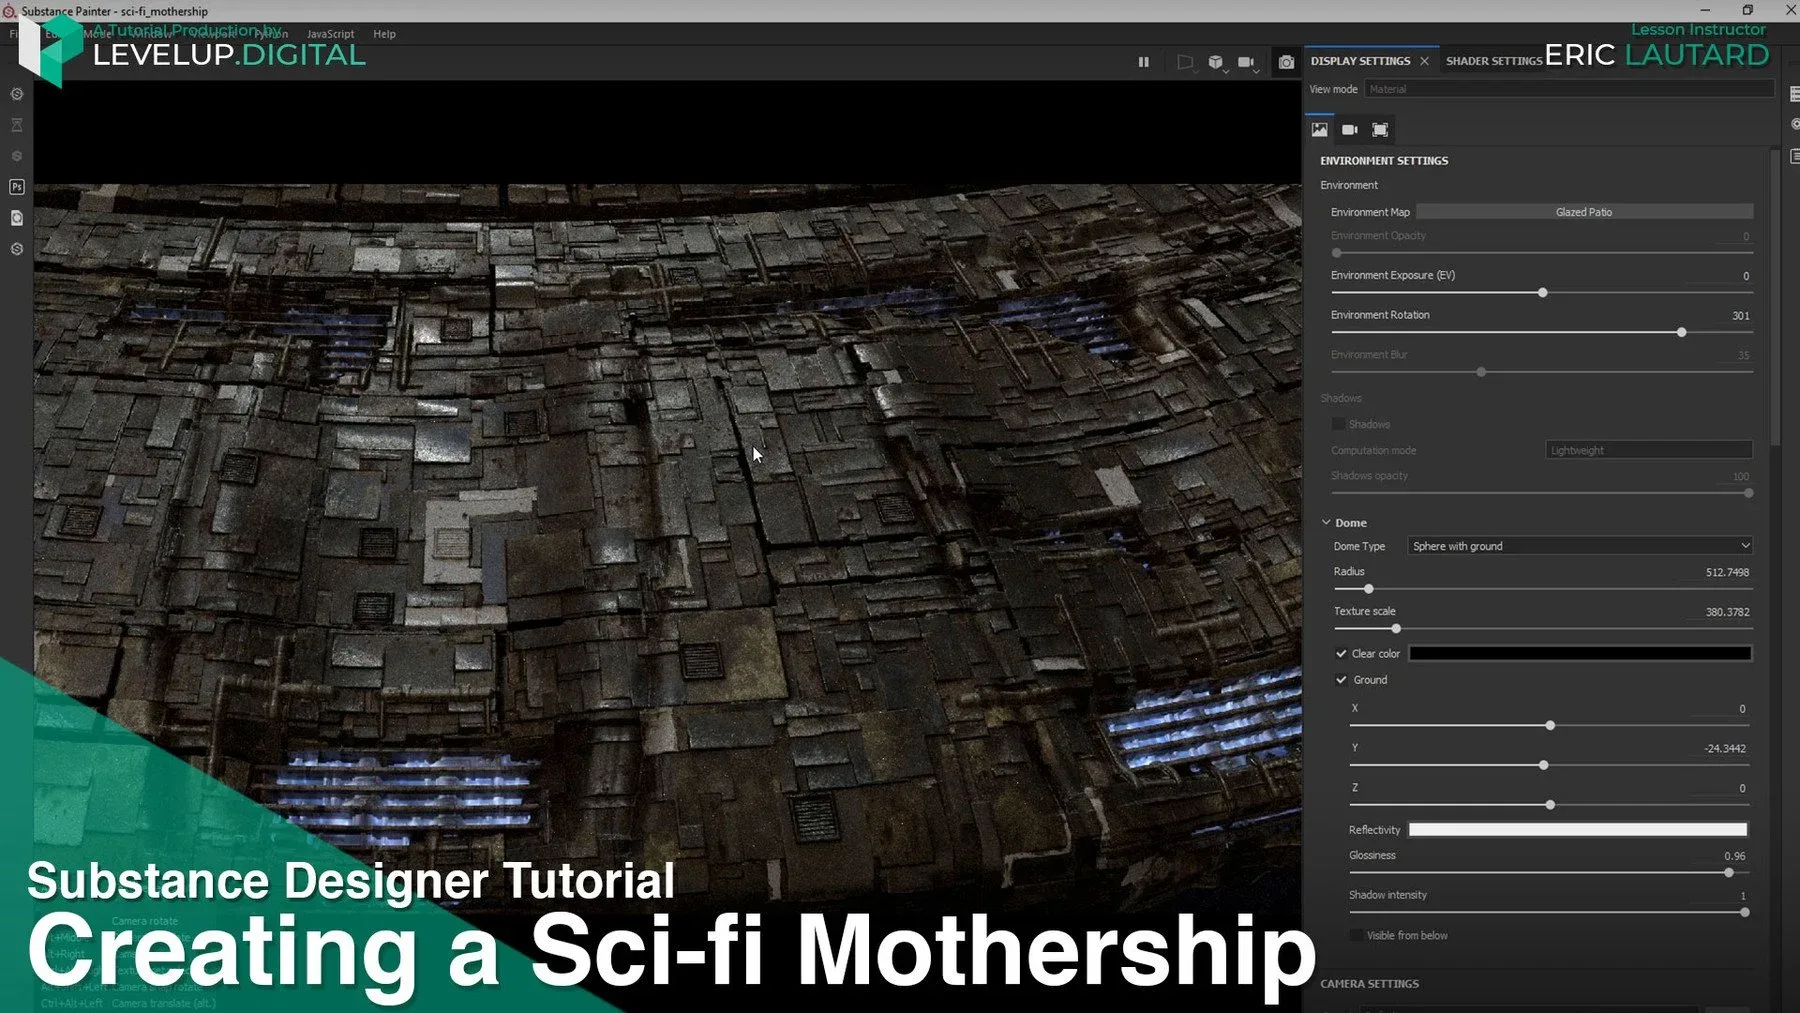
Task: Open the perspective view options icon
Action: (x=1185, y=62)
